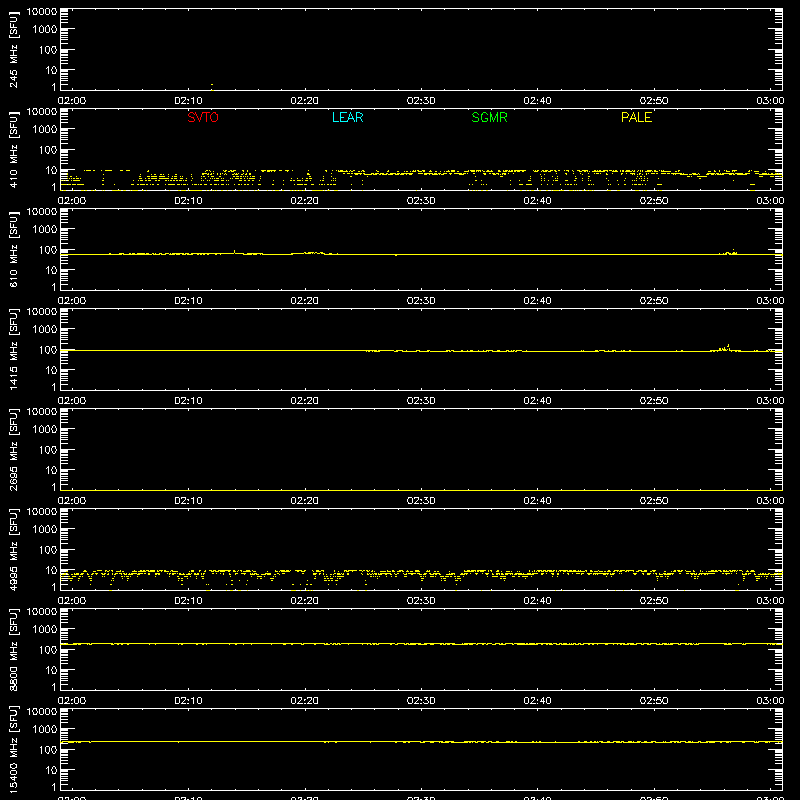Click the 10000 tick label of 8800 MHz panel

(x=42, y=612)
